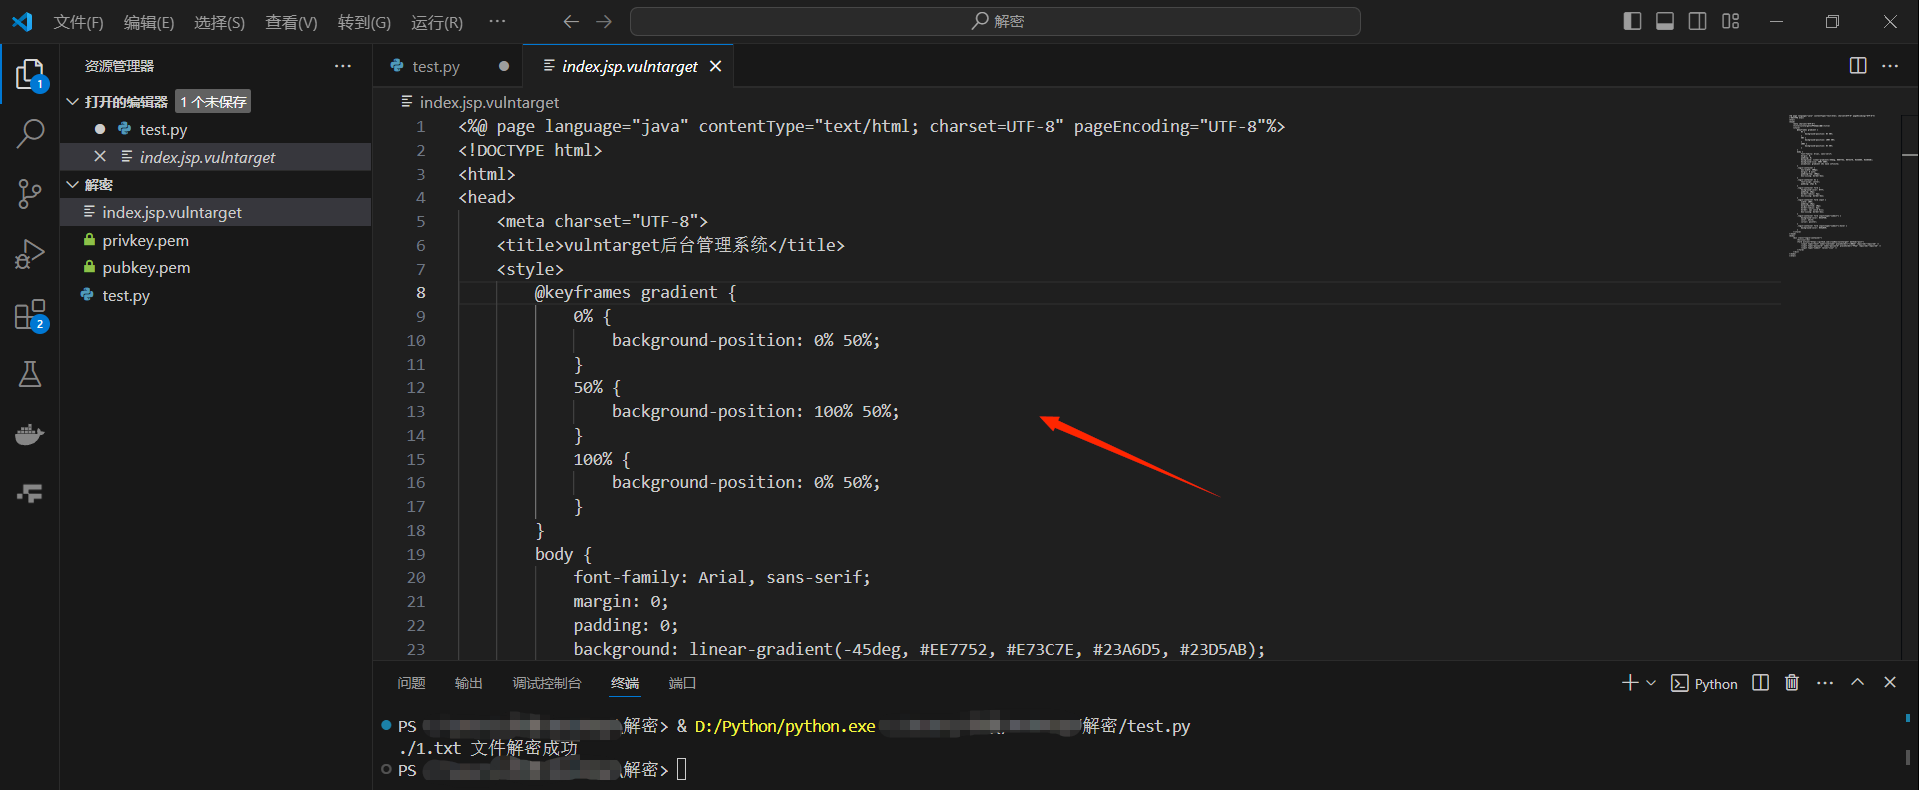
Task: Toggle the secondary side bar visibility
Action: click(x=1698, y=21)
